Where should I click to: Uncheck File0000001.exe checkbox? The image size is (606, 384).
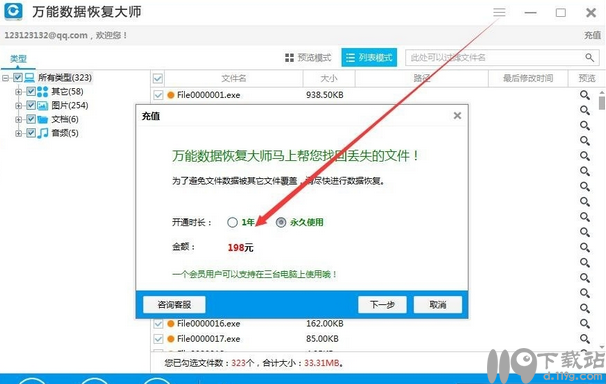(158, 95)
